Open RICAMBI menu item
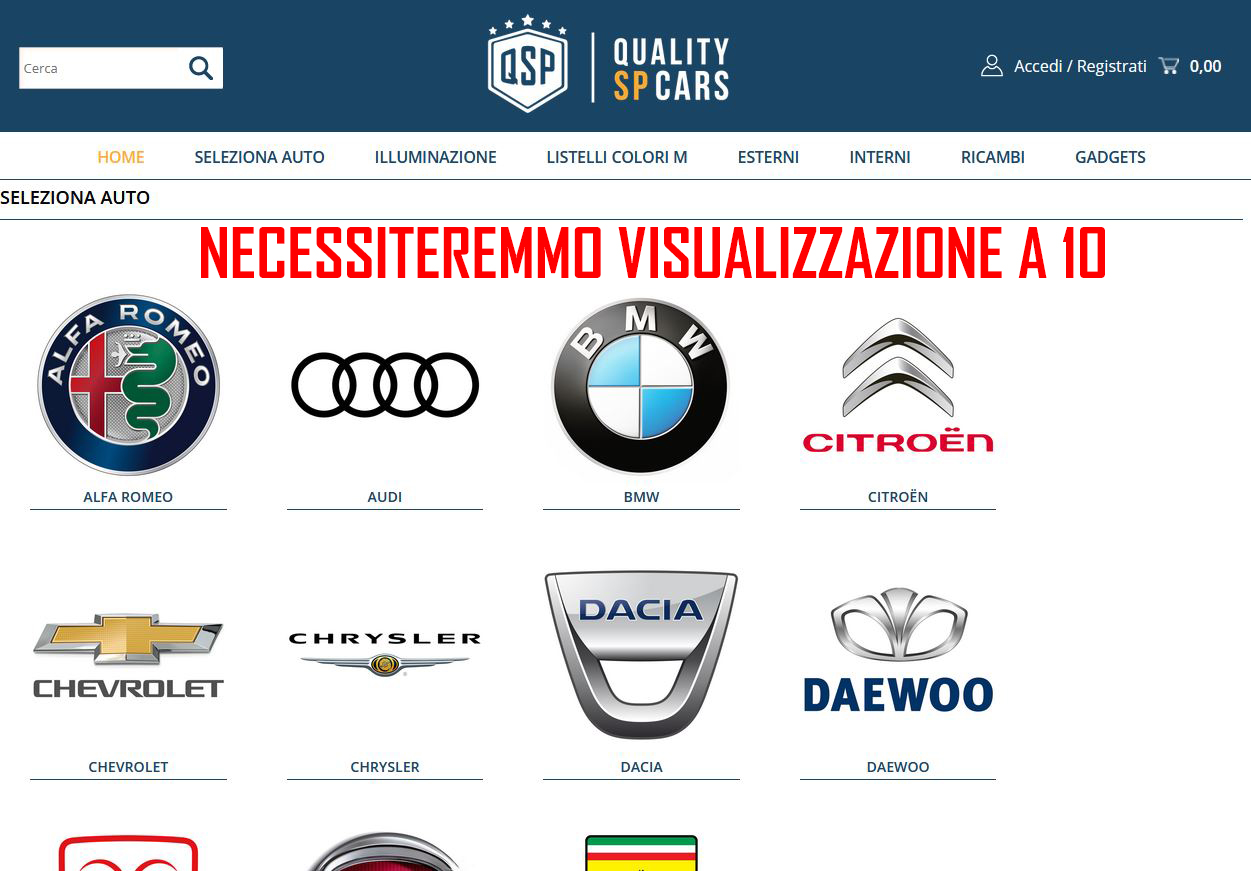Image resolution: width=1251 pixels, height=871 pixels. 993,157
